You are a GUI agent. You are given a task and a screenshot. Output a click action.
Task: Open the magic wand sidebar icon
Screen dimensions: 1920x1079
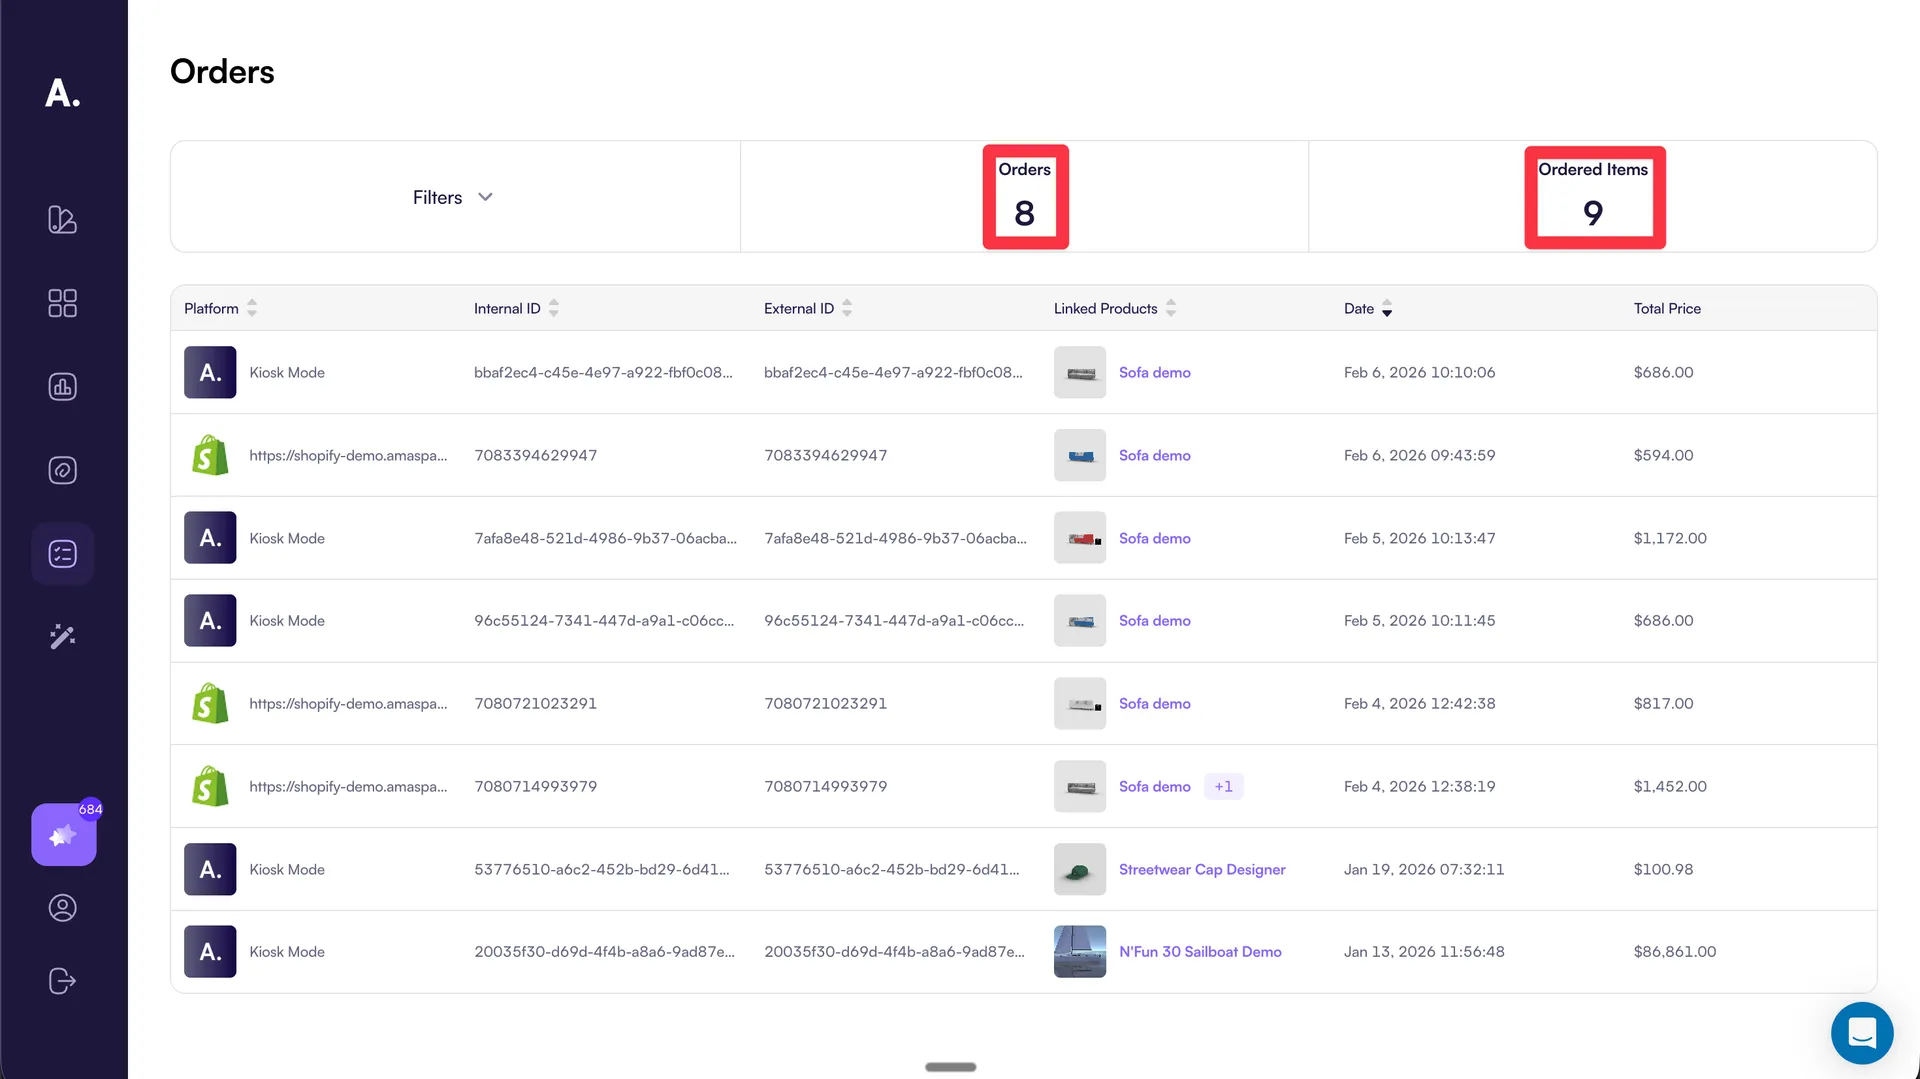pyautogui.click(x=62, y=637)
